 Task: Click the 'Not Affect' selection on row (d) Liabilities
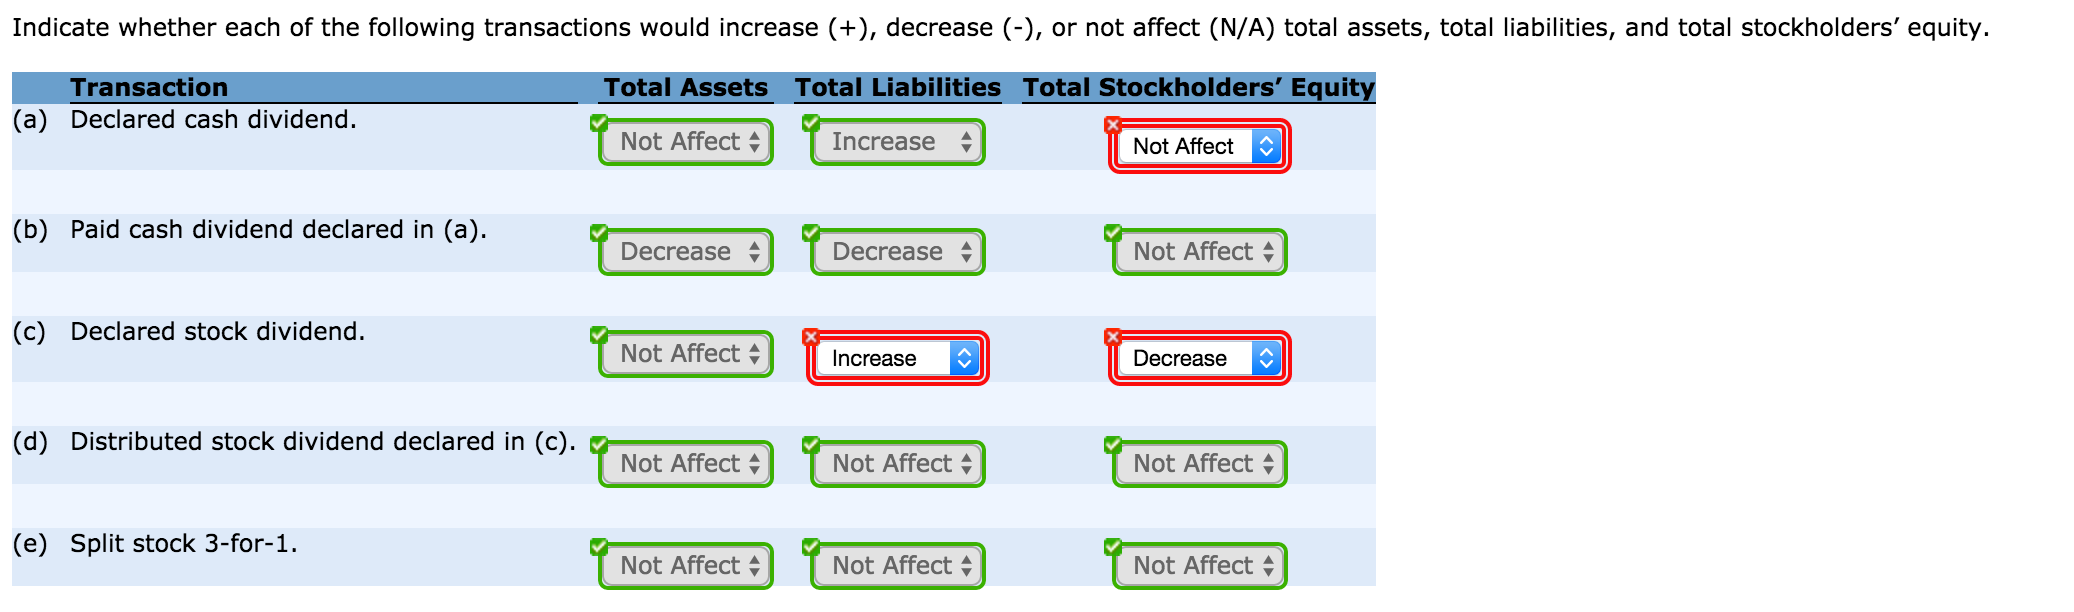coord(896,463)
